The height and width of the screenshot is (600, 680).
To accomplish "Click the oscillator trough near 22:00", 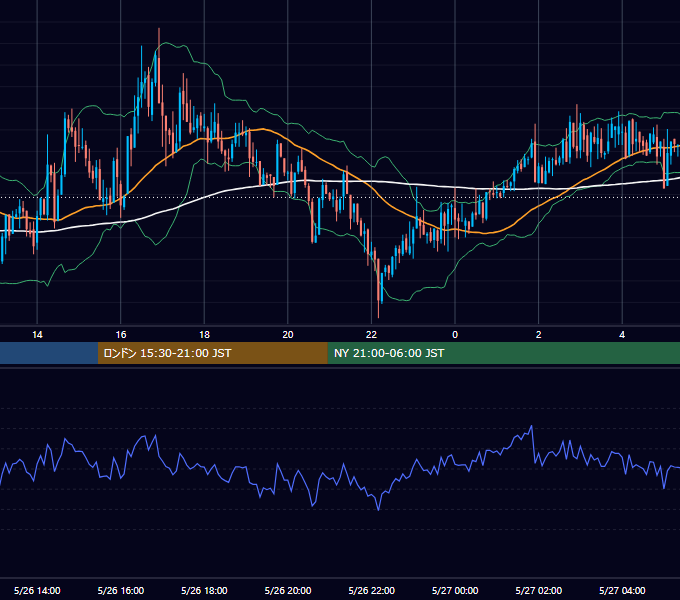I will (x=379, y=509).
